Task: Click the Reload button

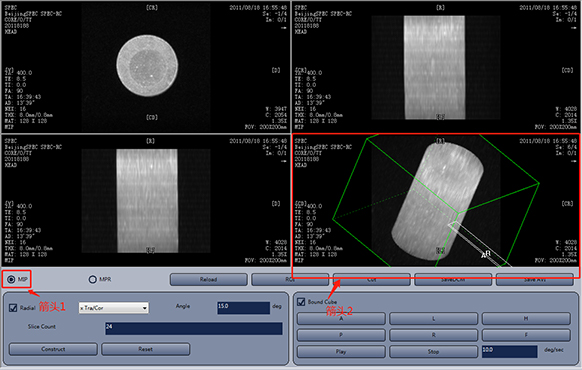Action: click(209, 279)
